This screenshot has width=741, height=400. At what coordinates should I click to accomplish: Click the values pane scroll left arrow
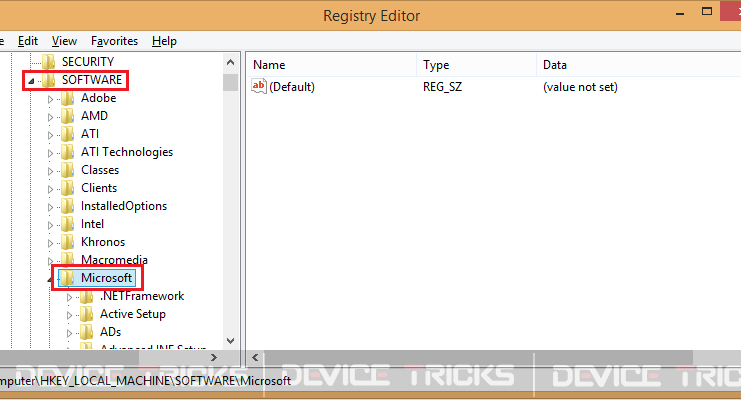coord(255,357)
